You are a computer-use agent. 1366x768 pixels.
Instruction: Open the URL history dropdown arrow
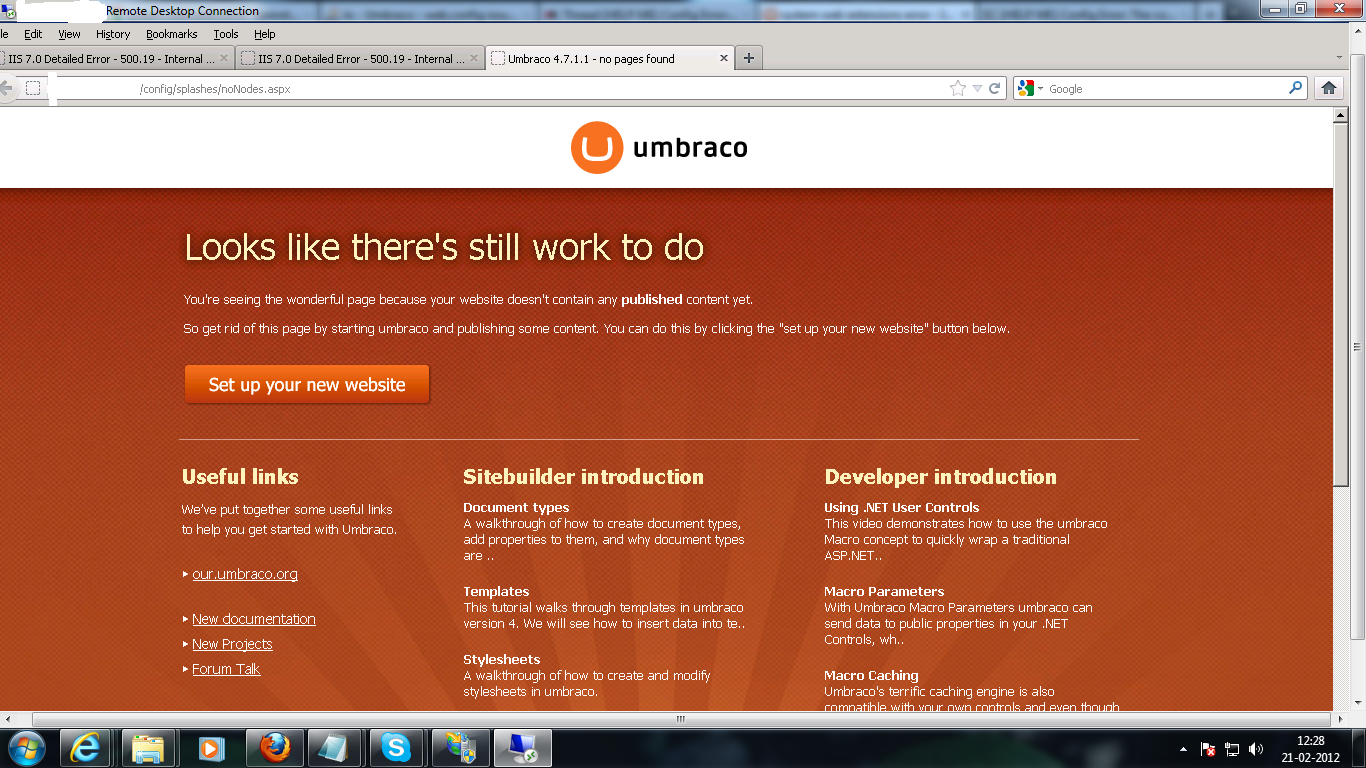(977, 88)
